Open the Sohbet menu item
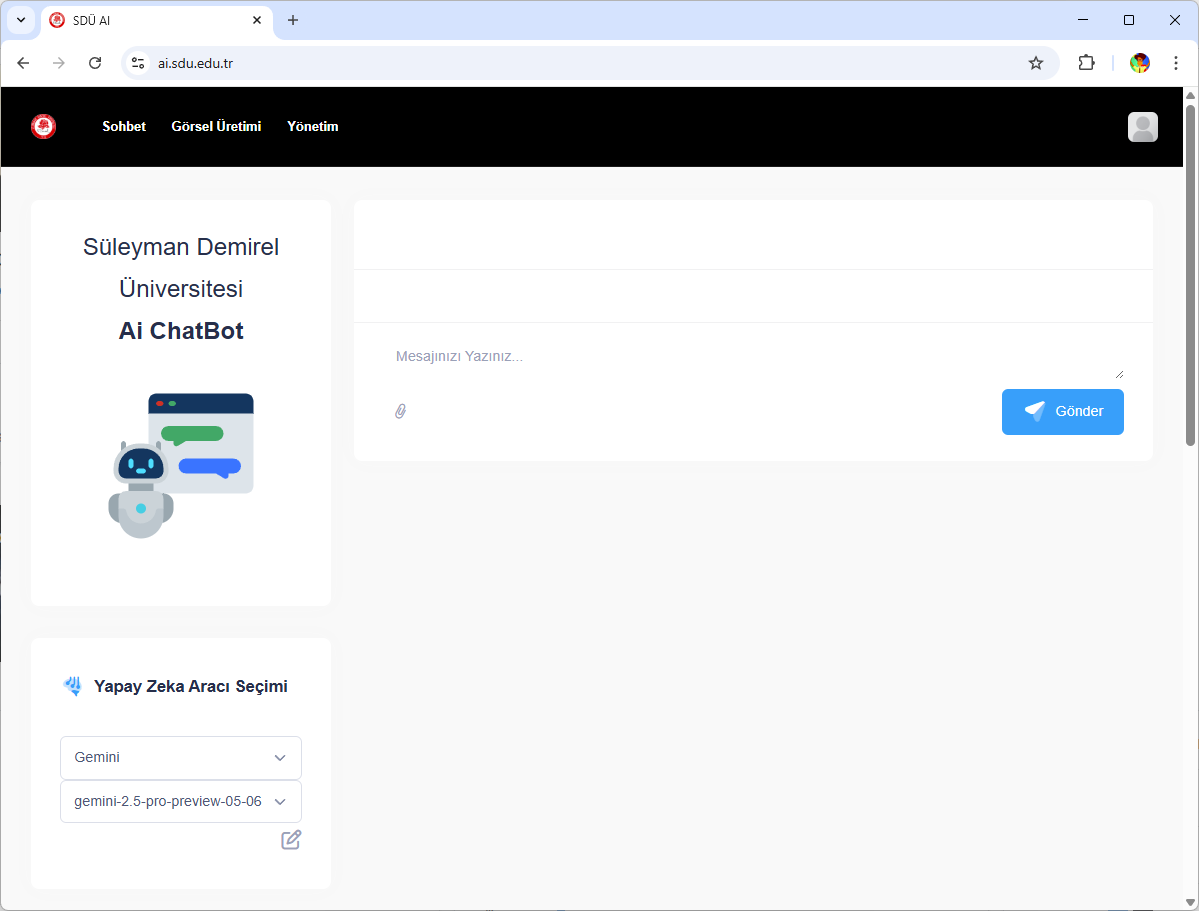Screen dimensions: 1199x911 (124, 127)
